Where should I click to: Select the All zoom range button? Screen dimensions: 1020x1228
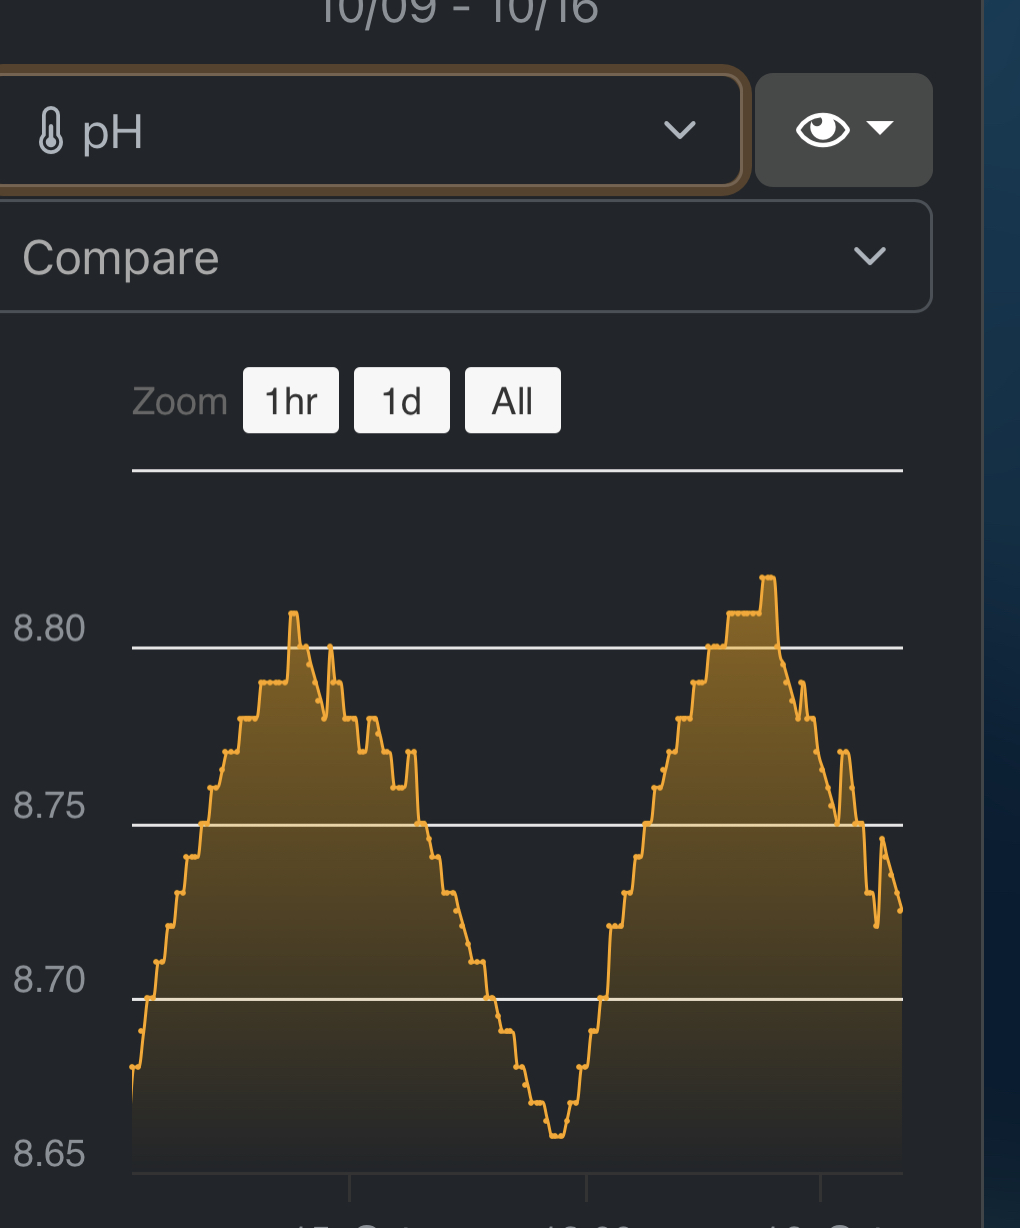513,401
